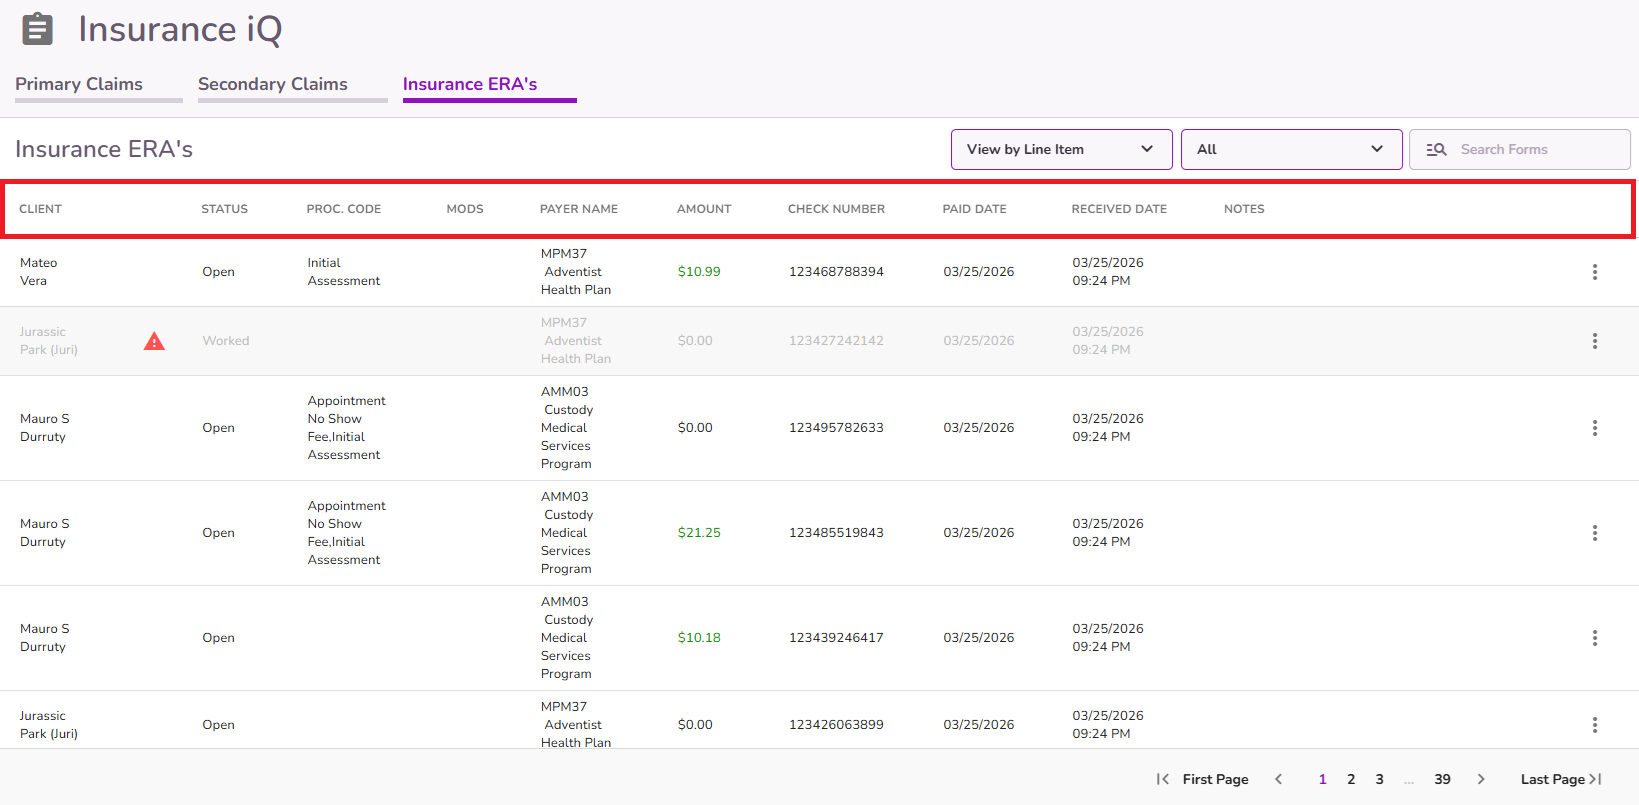The height and width of the screenshot is (805, 1639).
Task: Sort by CHECK NUMBER column header
Action: [x=836, y=209]
